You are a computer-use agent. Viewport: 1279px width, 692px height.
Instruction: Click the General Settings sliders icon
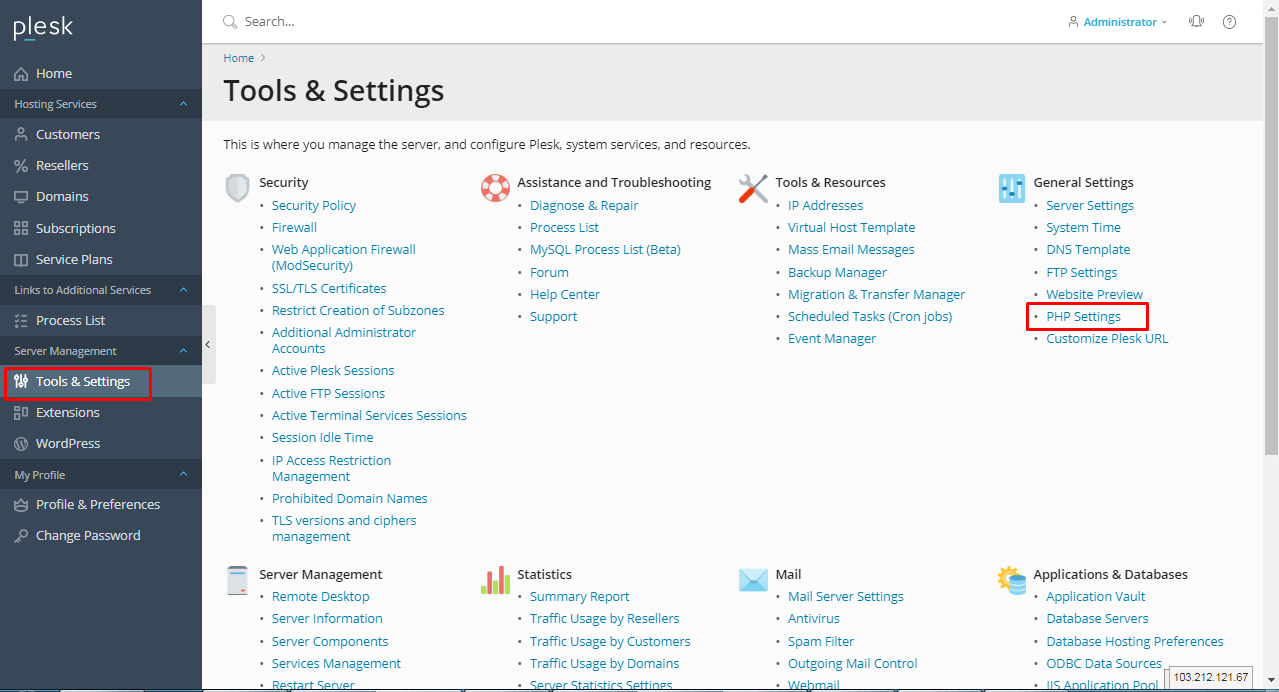coord(1012,188)
